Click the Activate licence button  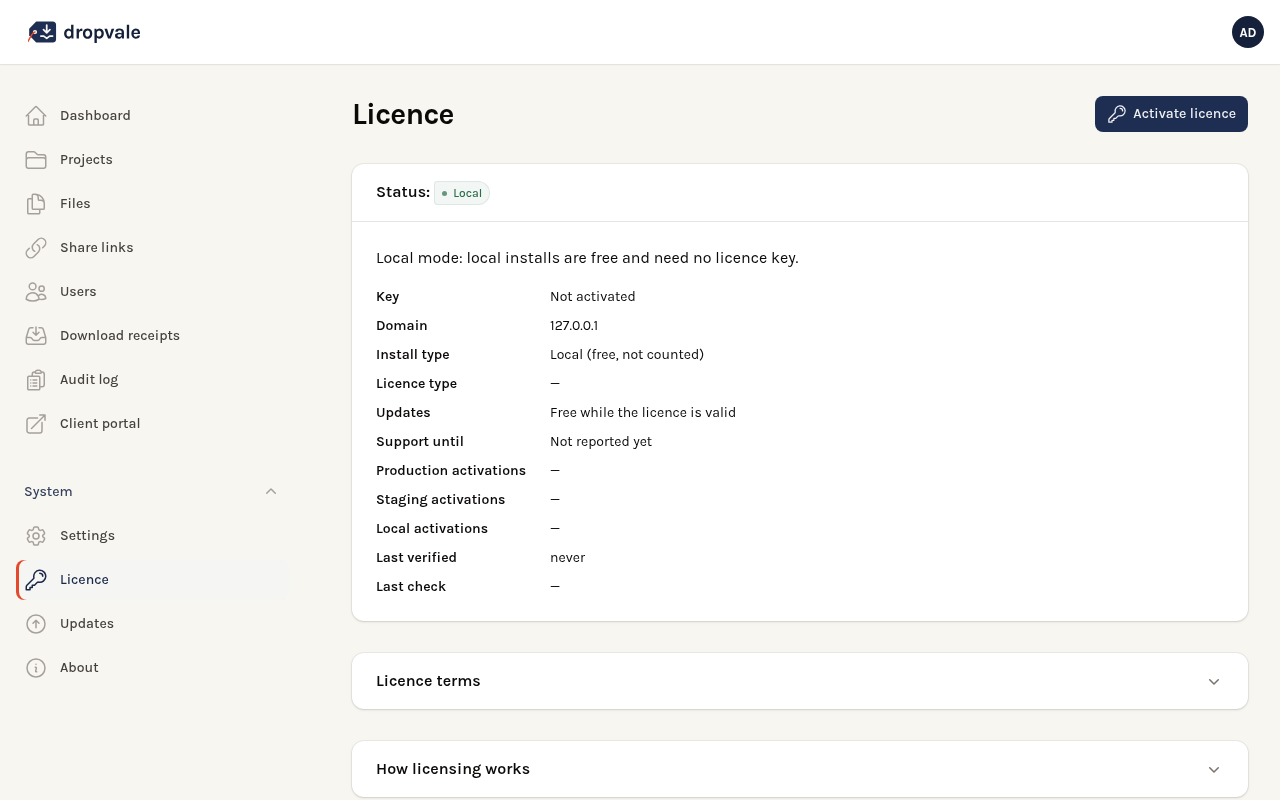tap(1171, 114)
